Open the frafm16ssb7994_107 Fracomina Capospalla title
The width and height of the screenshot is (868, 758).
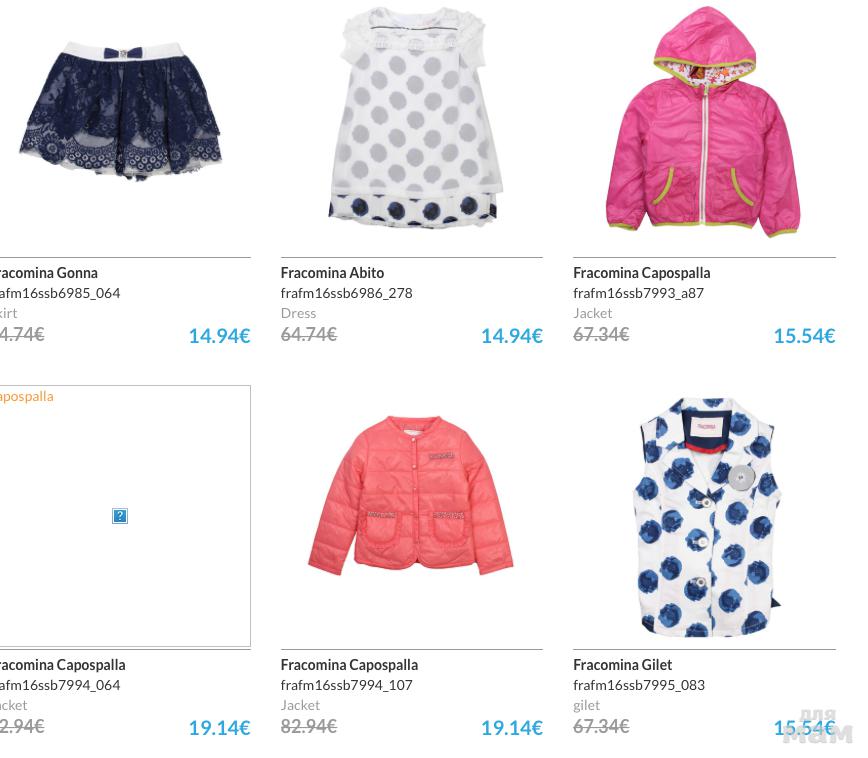pyautogui.click(x=349, y=664)
